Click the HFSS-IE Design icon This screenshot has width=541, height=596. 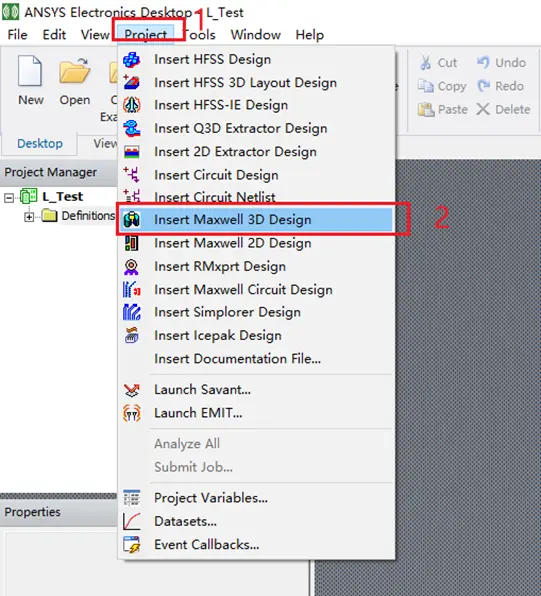point(132,105)
